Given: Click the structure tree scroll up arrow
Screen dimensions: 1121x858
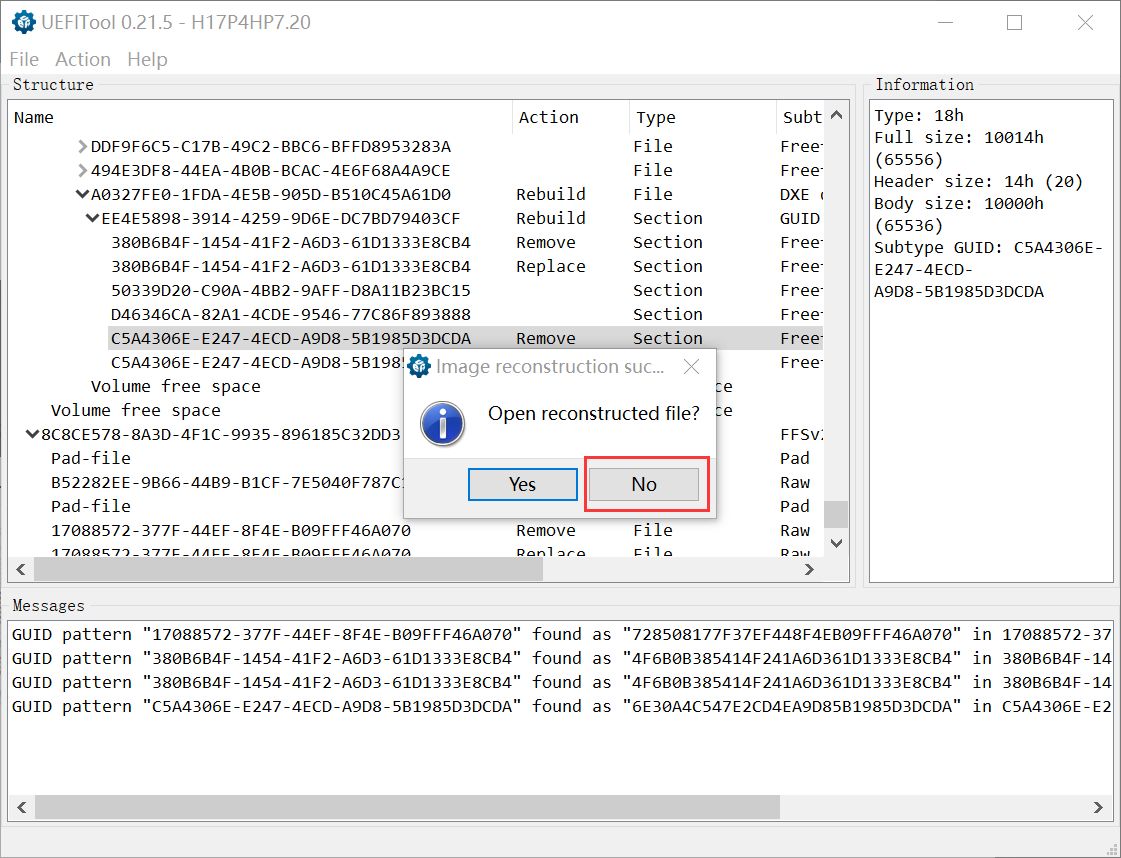Looking at the screenshot, I should click(836, 115).
